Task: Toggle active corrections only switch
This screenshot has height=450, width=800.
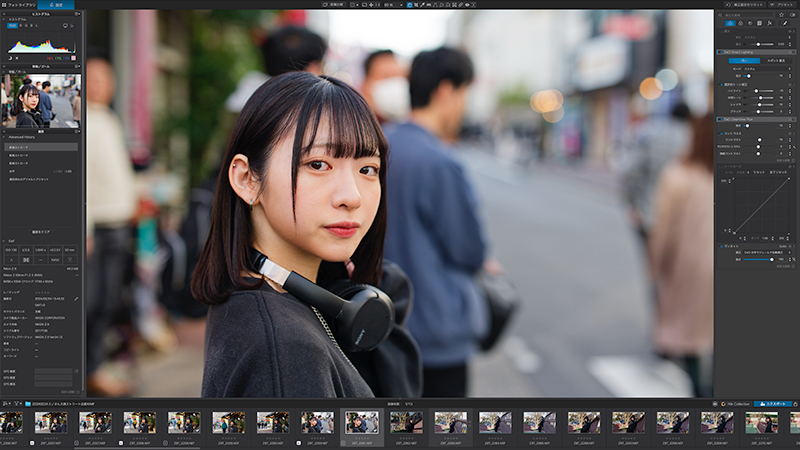Action: coord(792,15)
